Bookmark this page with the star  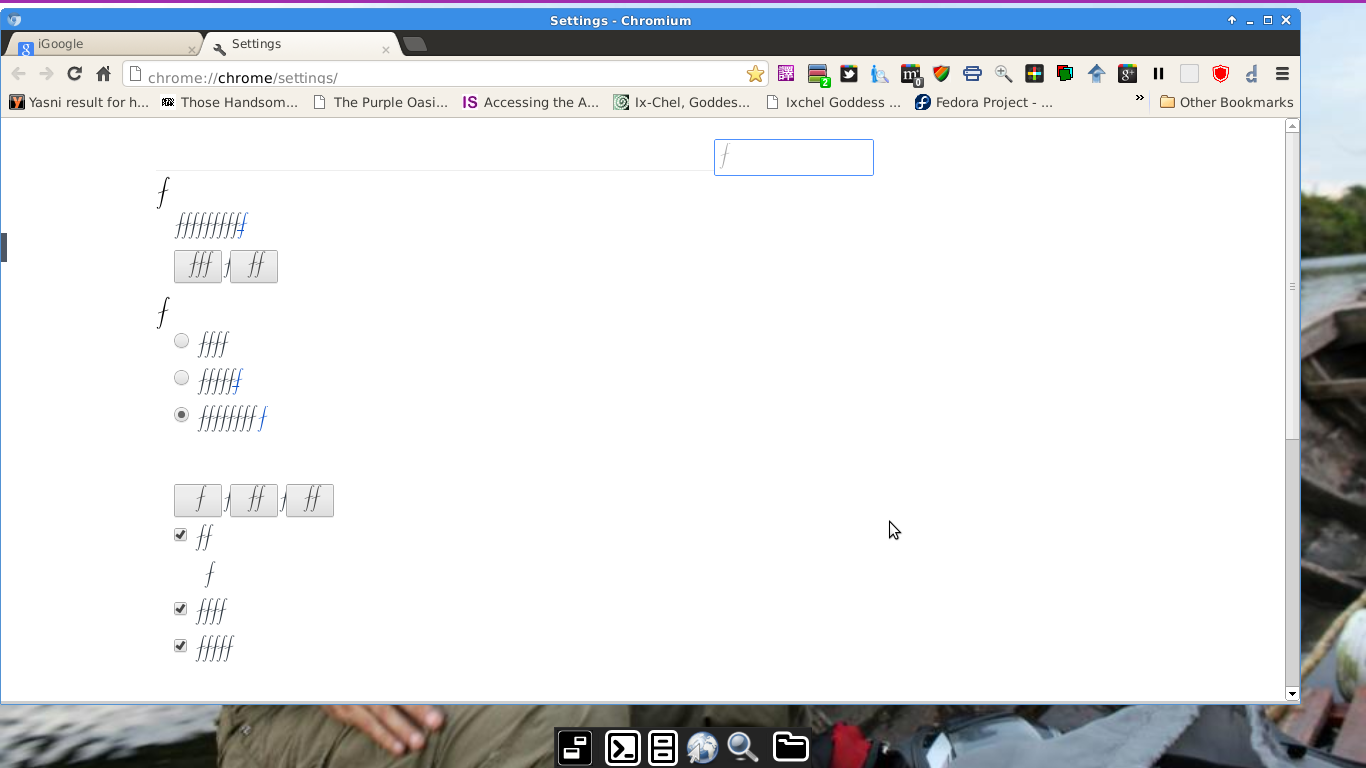pyautogui.click(x=755, y=74)
